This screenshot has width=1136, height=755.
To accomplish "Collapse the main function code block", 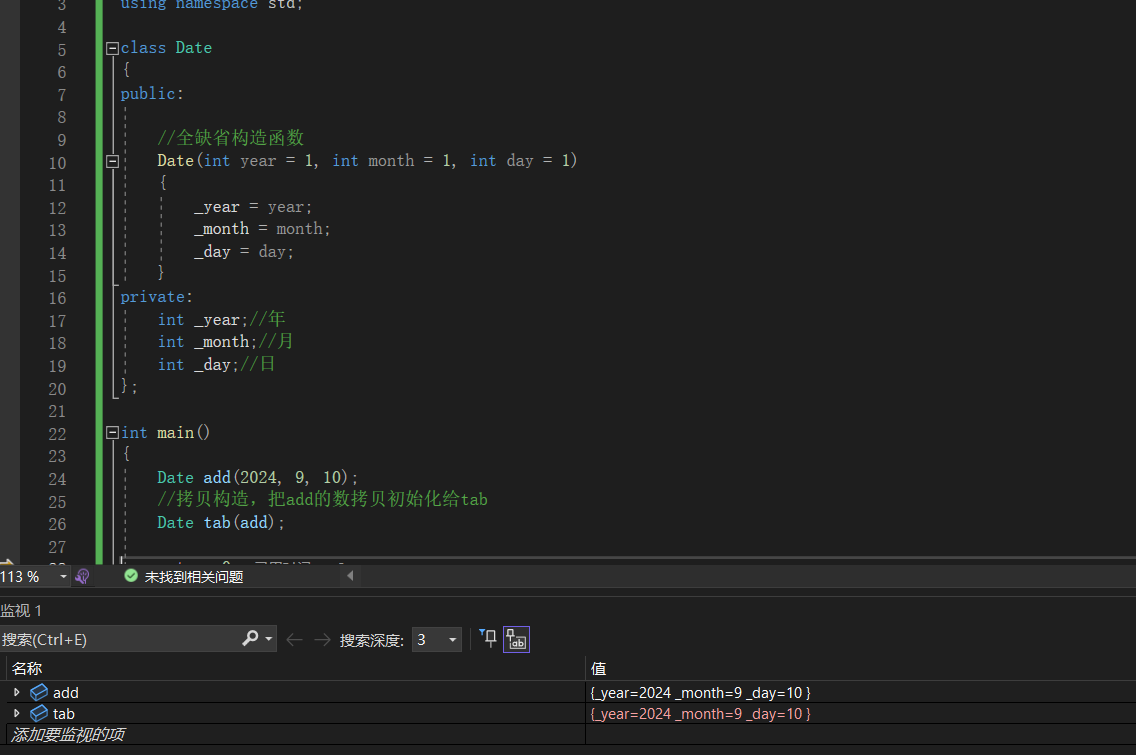I will tap(112, 433).
